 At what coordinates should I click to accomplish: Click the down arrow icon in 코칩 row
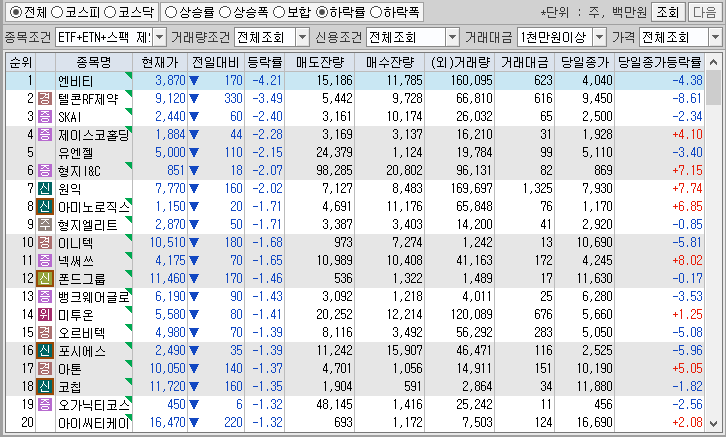(x=194, y=387)
